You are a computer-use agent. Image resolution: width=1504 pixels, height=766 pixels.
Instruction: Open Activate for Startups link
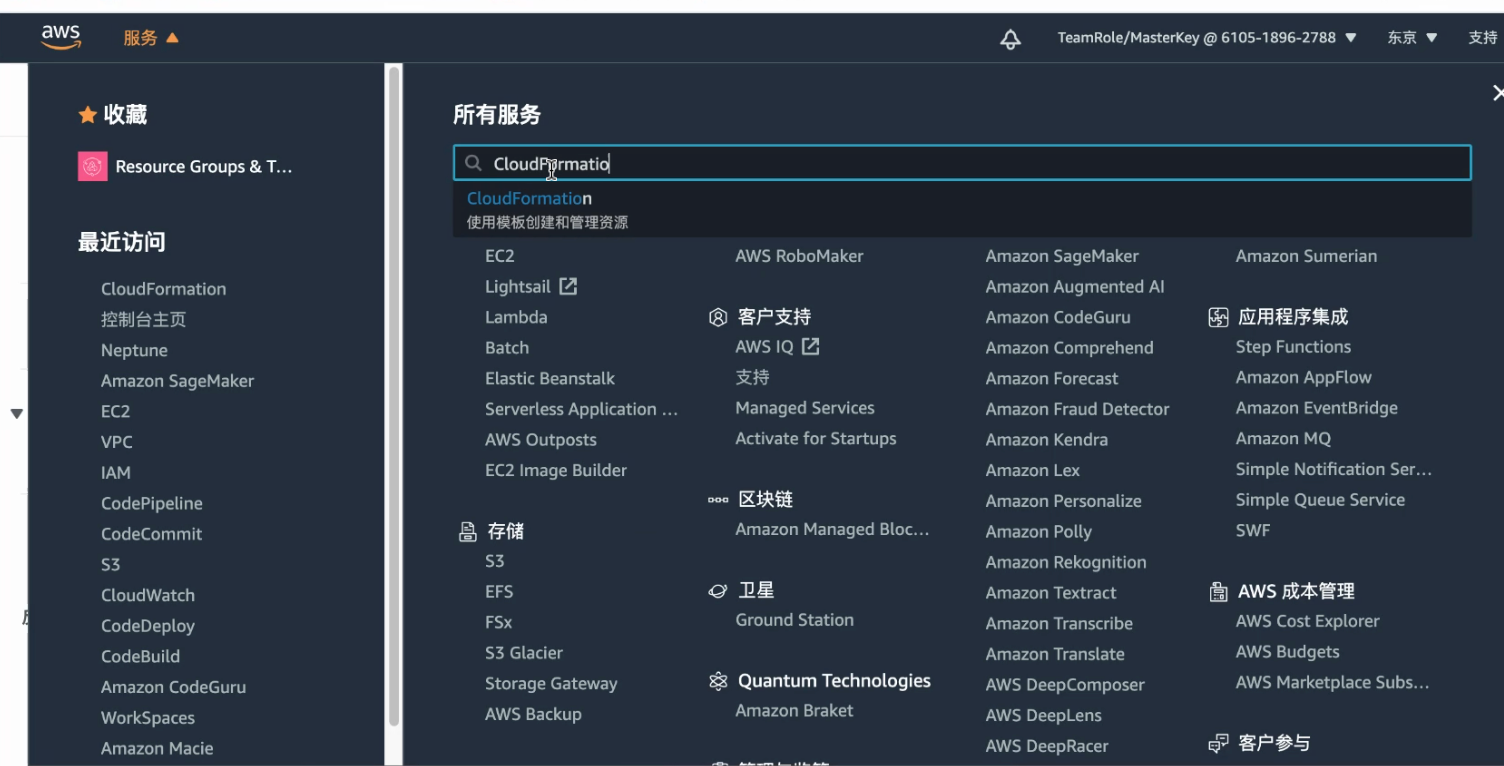coord(815,439)
